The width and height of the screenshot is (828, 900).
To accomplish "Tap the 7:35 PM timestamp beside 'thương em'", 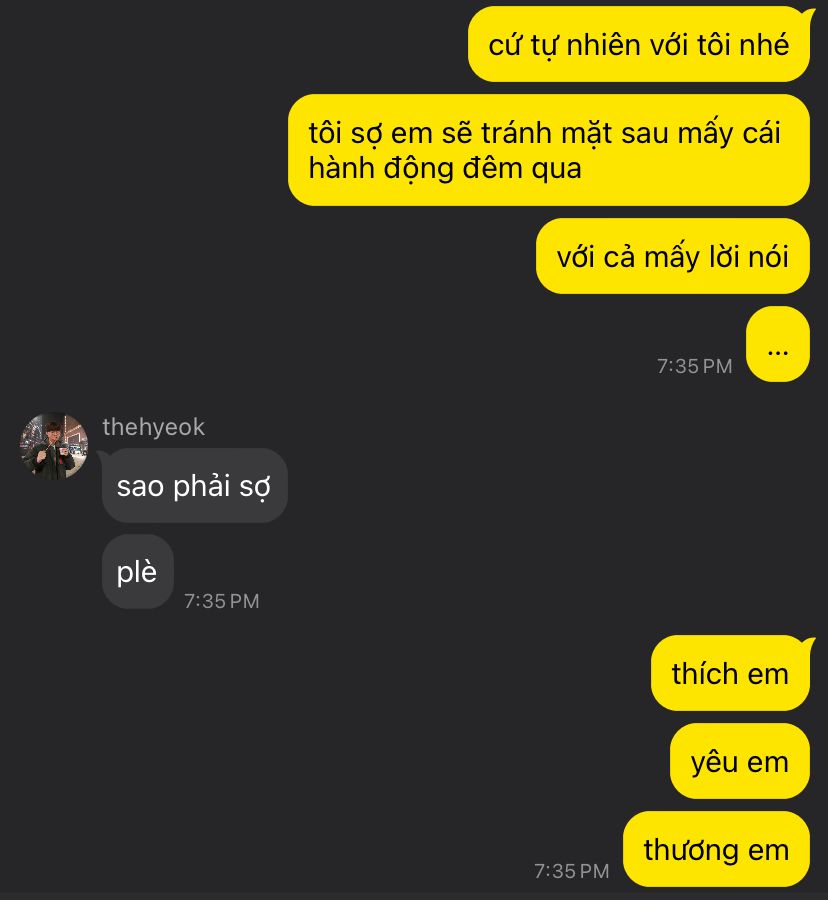I will pos(572,871).
